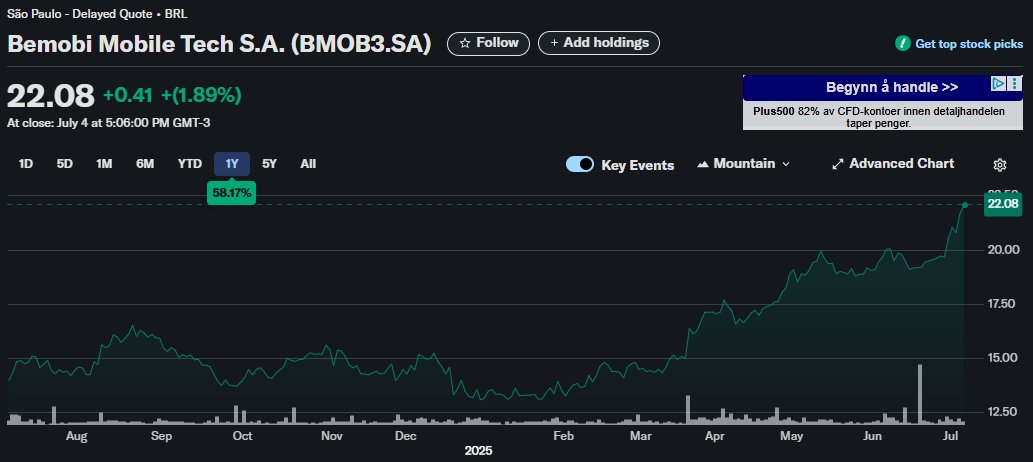The width and height of the screenshot is (1033, 462).
Task: Open the Advanced Chart view
Action: 893,163
